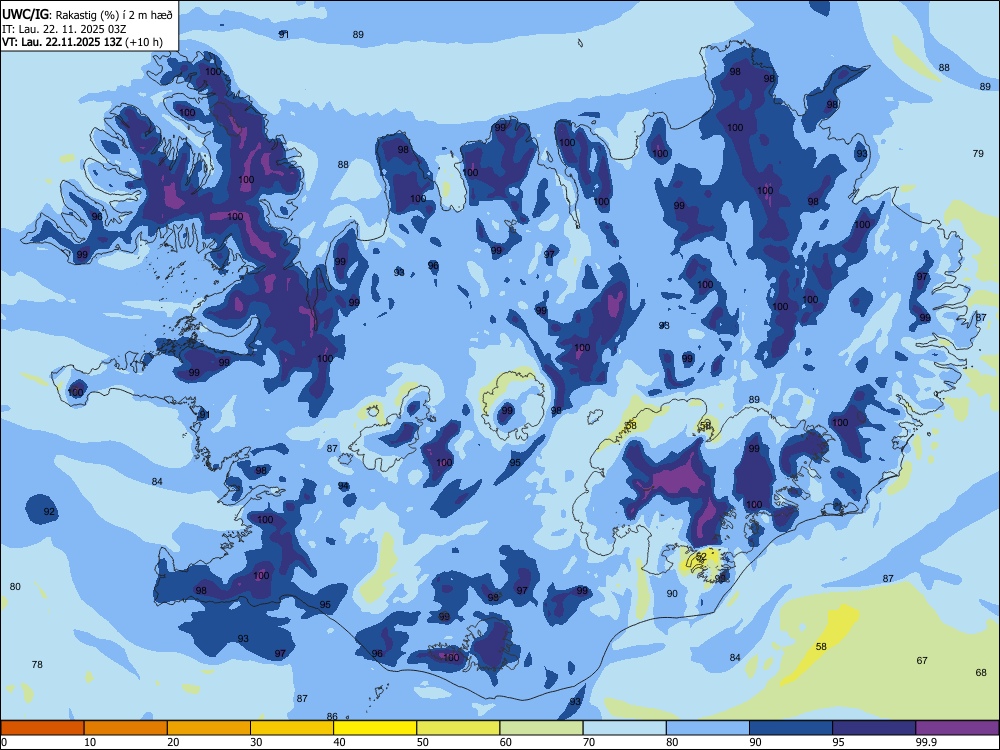Screen dimensions: 1000x750
Task: Click the '94' humidity value on map
Action: 343,486
